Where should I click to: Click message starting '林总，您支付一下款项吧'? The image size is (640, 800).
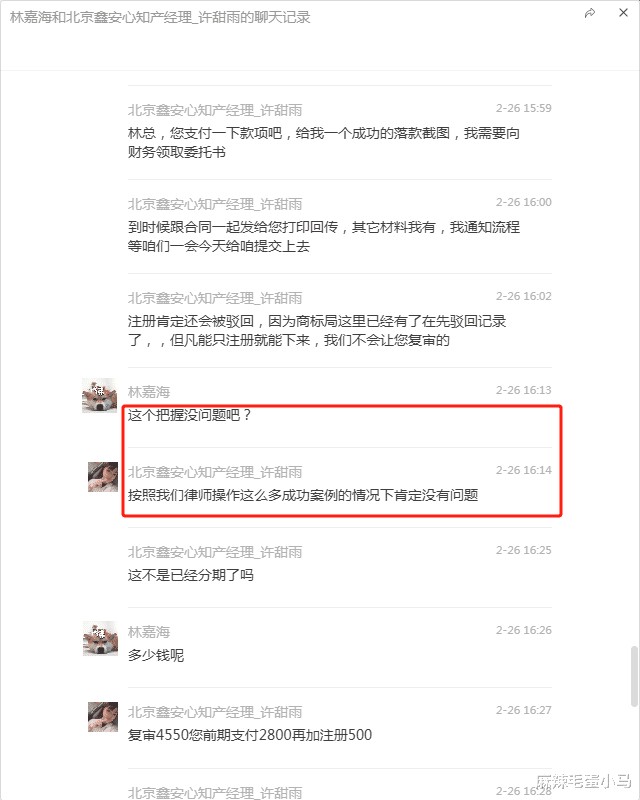324,142
